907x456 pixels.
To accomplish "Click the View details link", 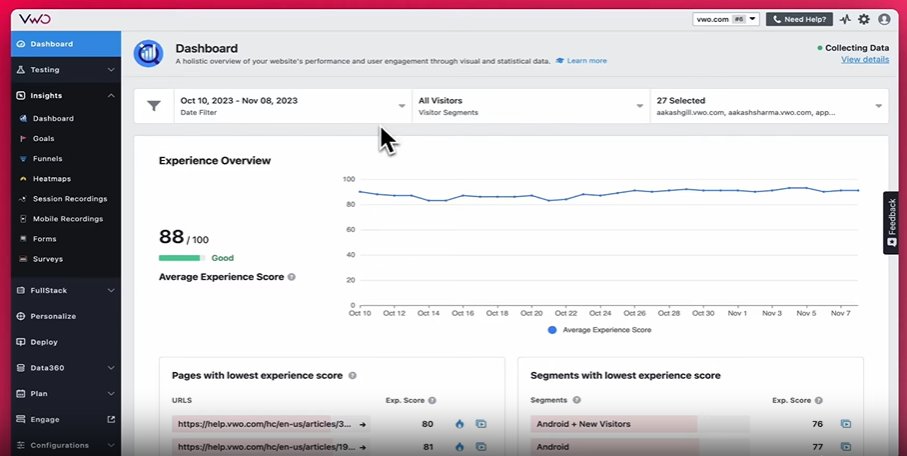I will (864, 60).
